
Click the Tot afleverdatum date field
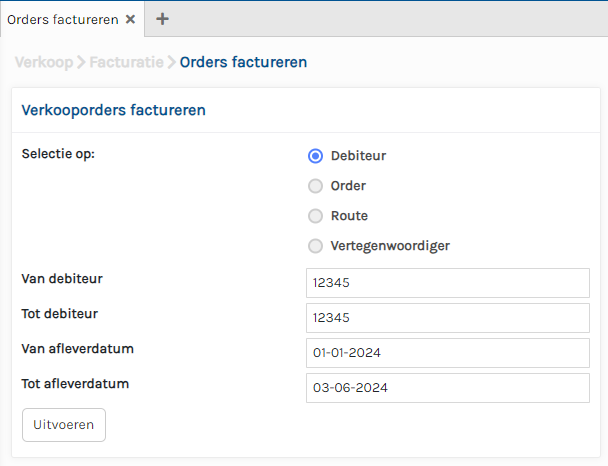coord(447,388)
